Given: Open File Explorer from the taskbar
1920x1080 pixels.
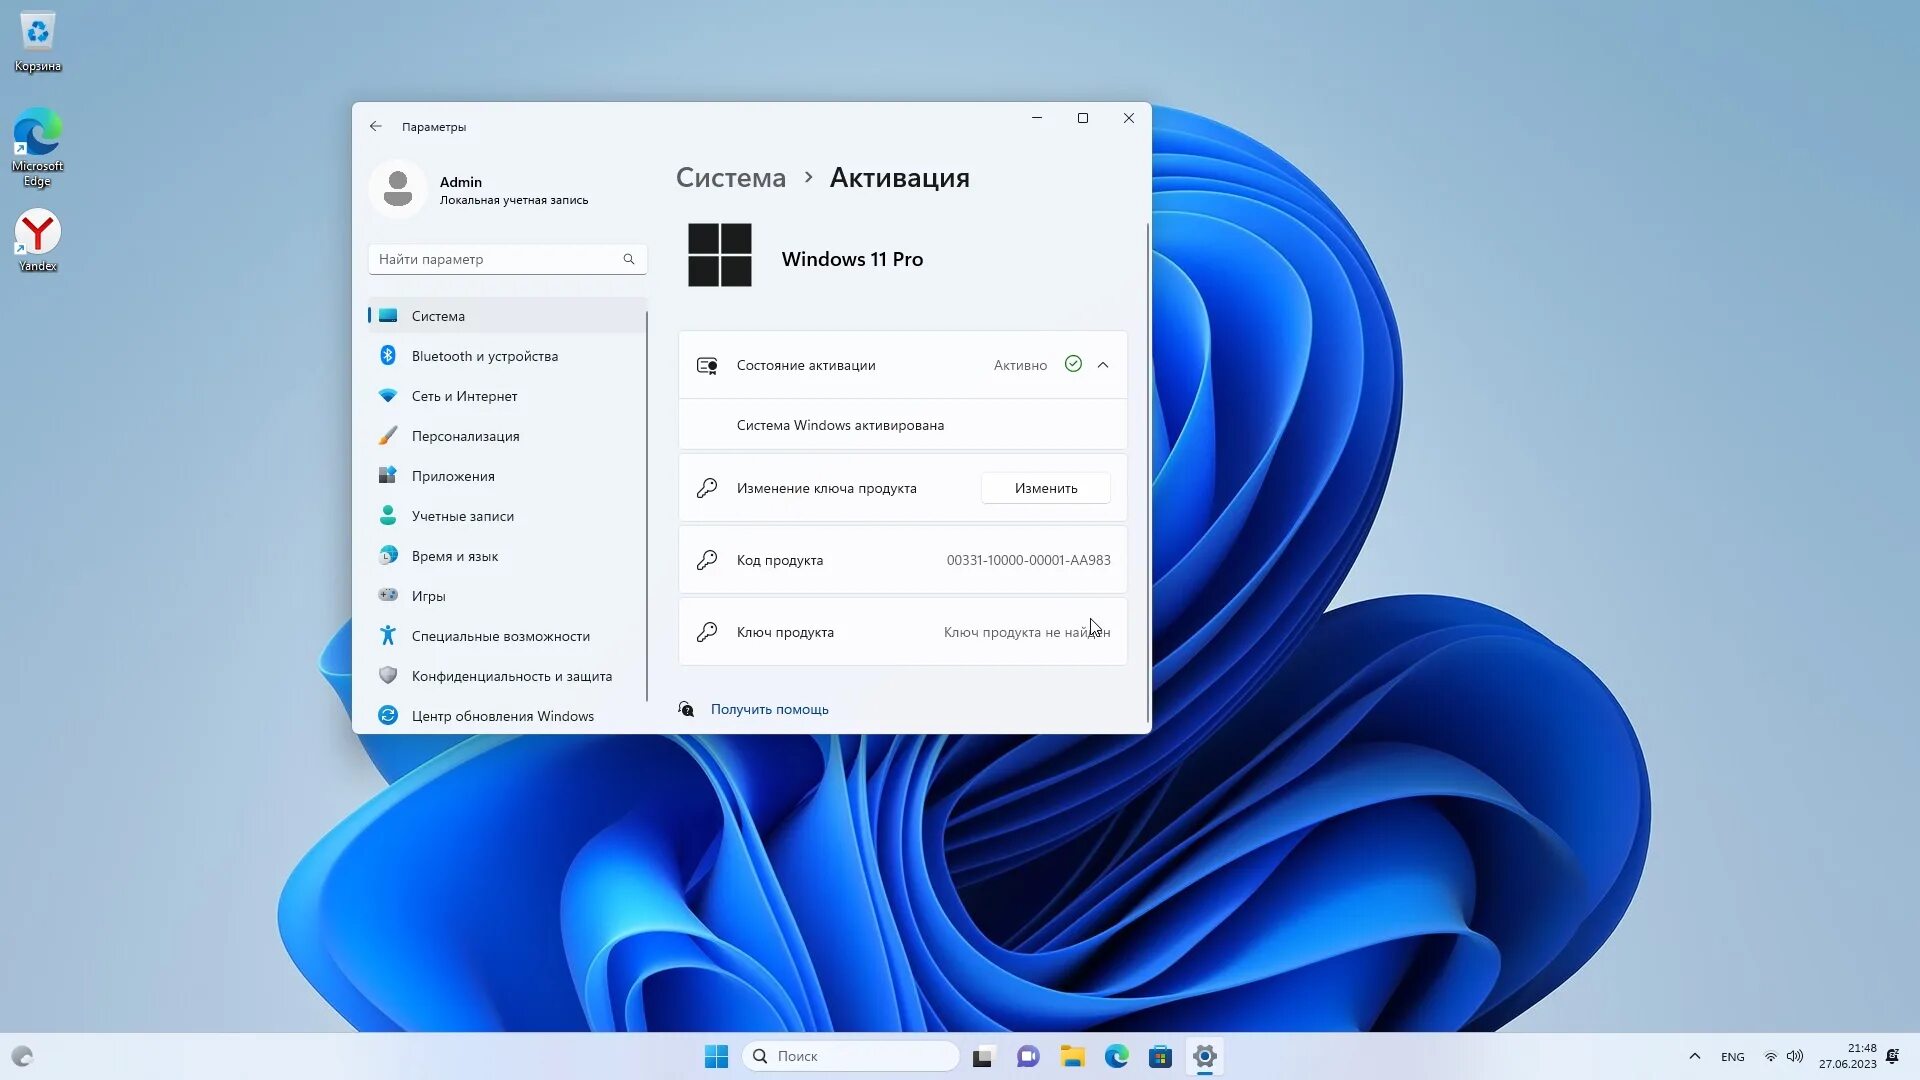Looking at the screenshot, I should [1072, 1056].
